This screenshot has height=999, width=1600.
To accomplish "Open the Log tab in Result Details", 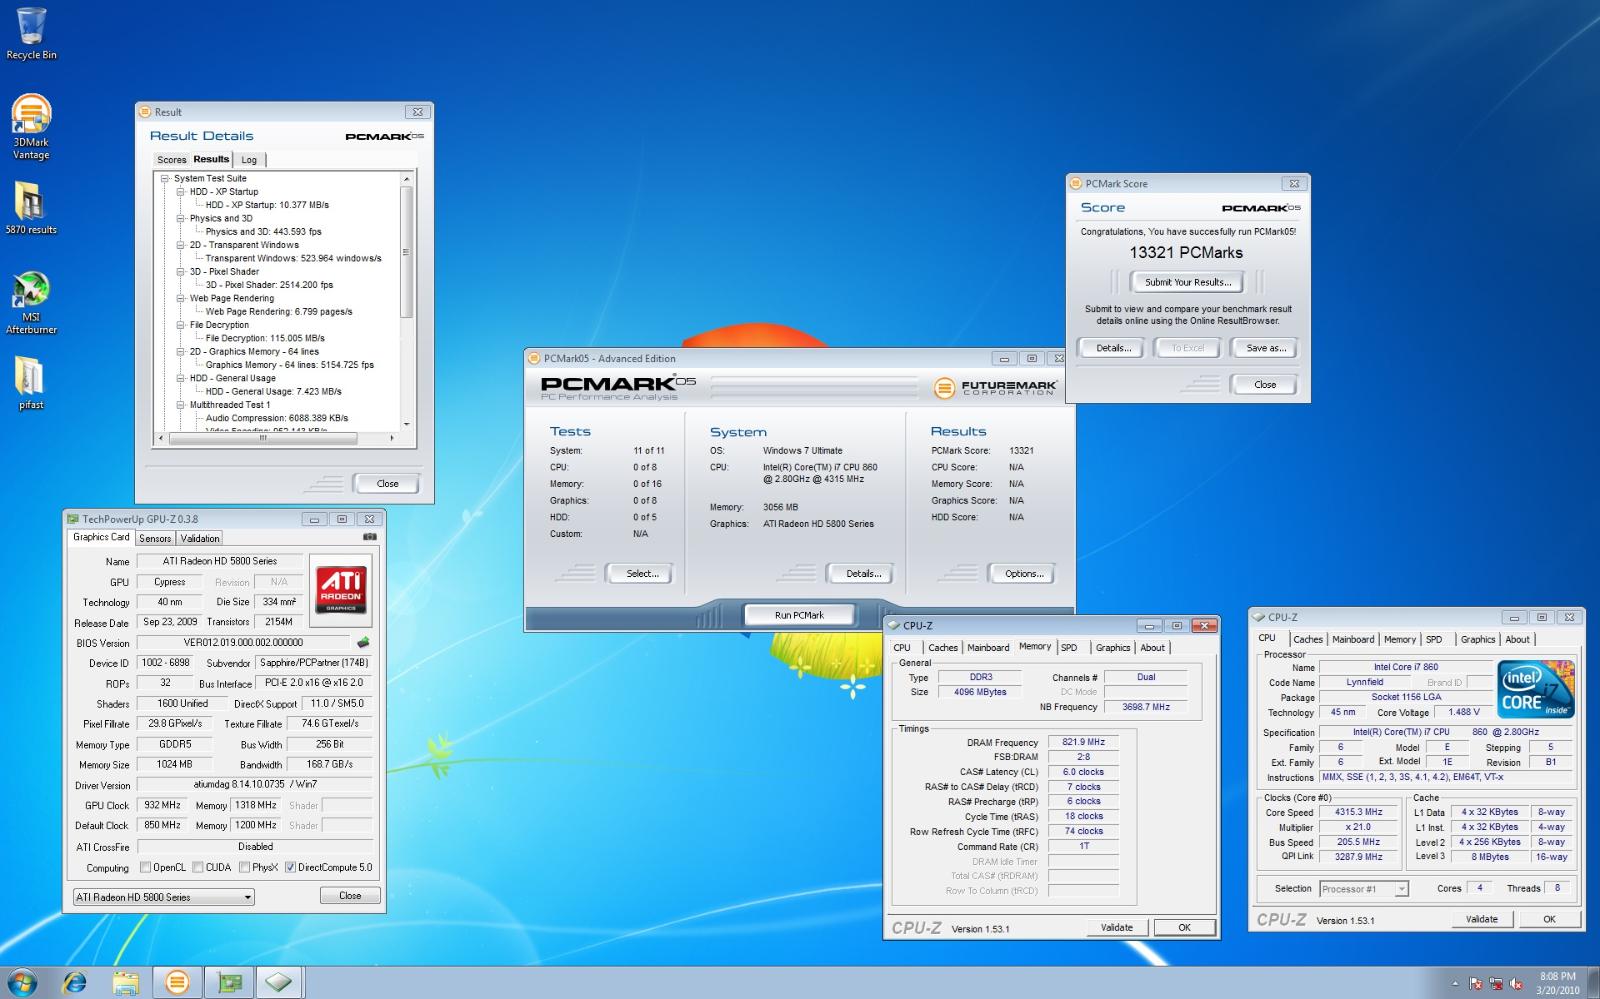I will point(249,160).
